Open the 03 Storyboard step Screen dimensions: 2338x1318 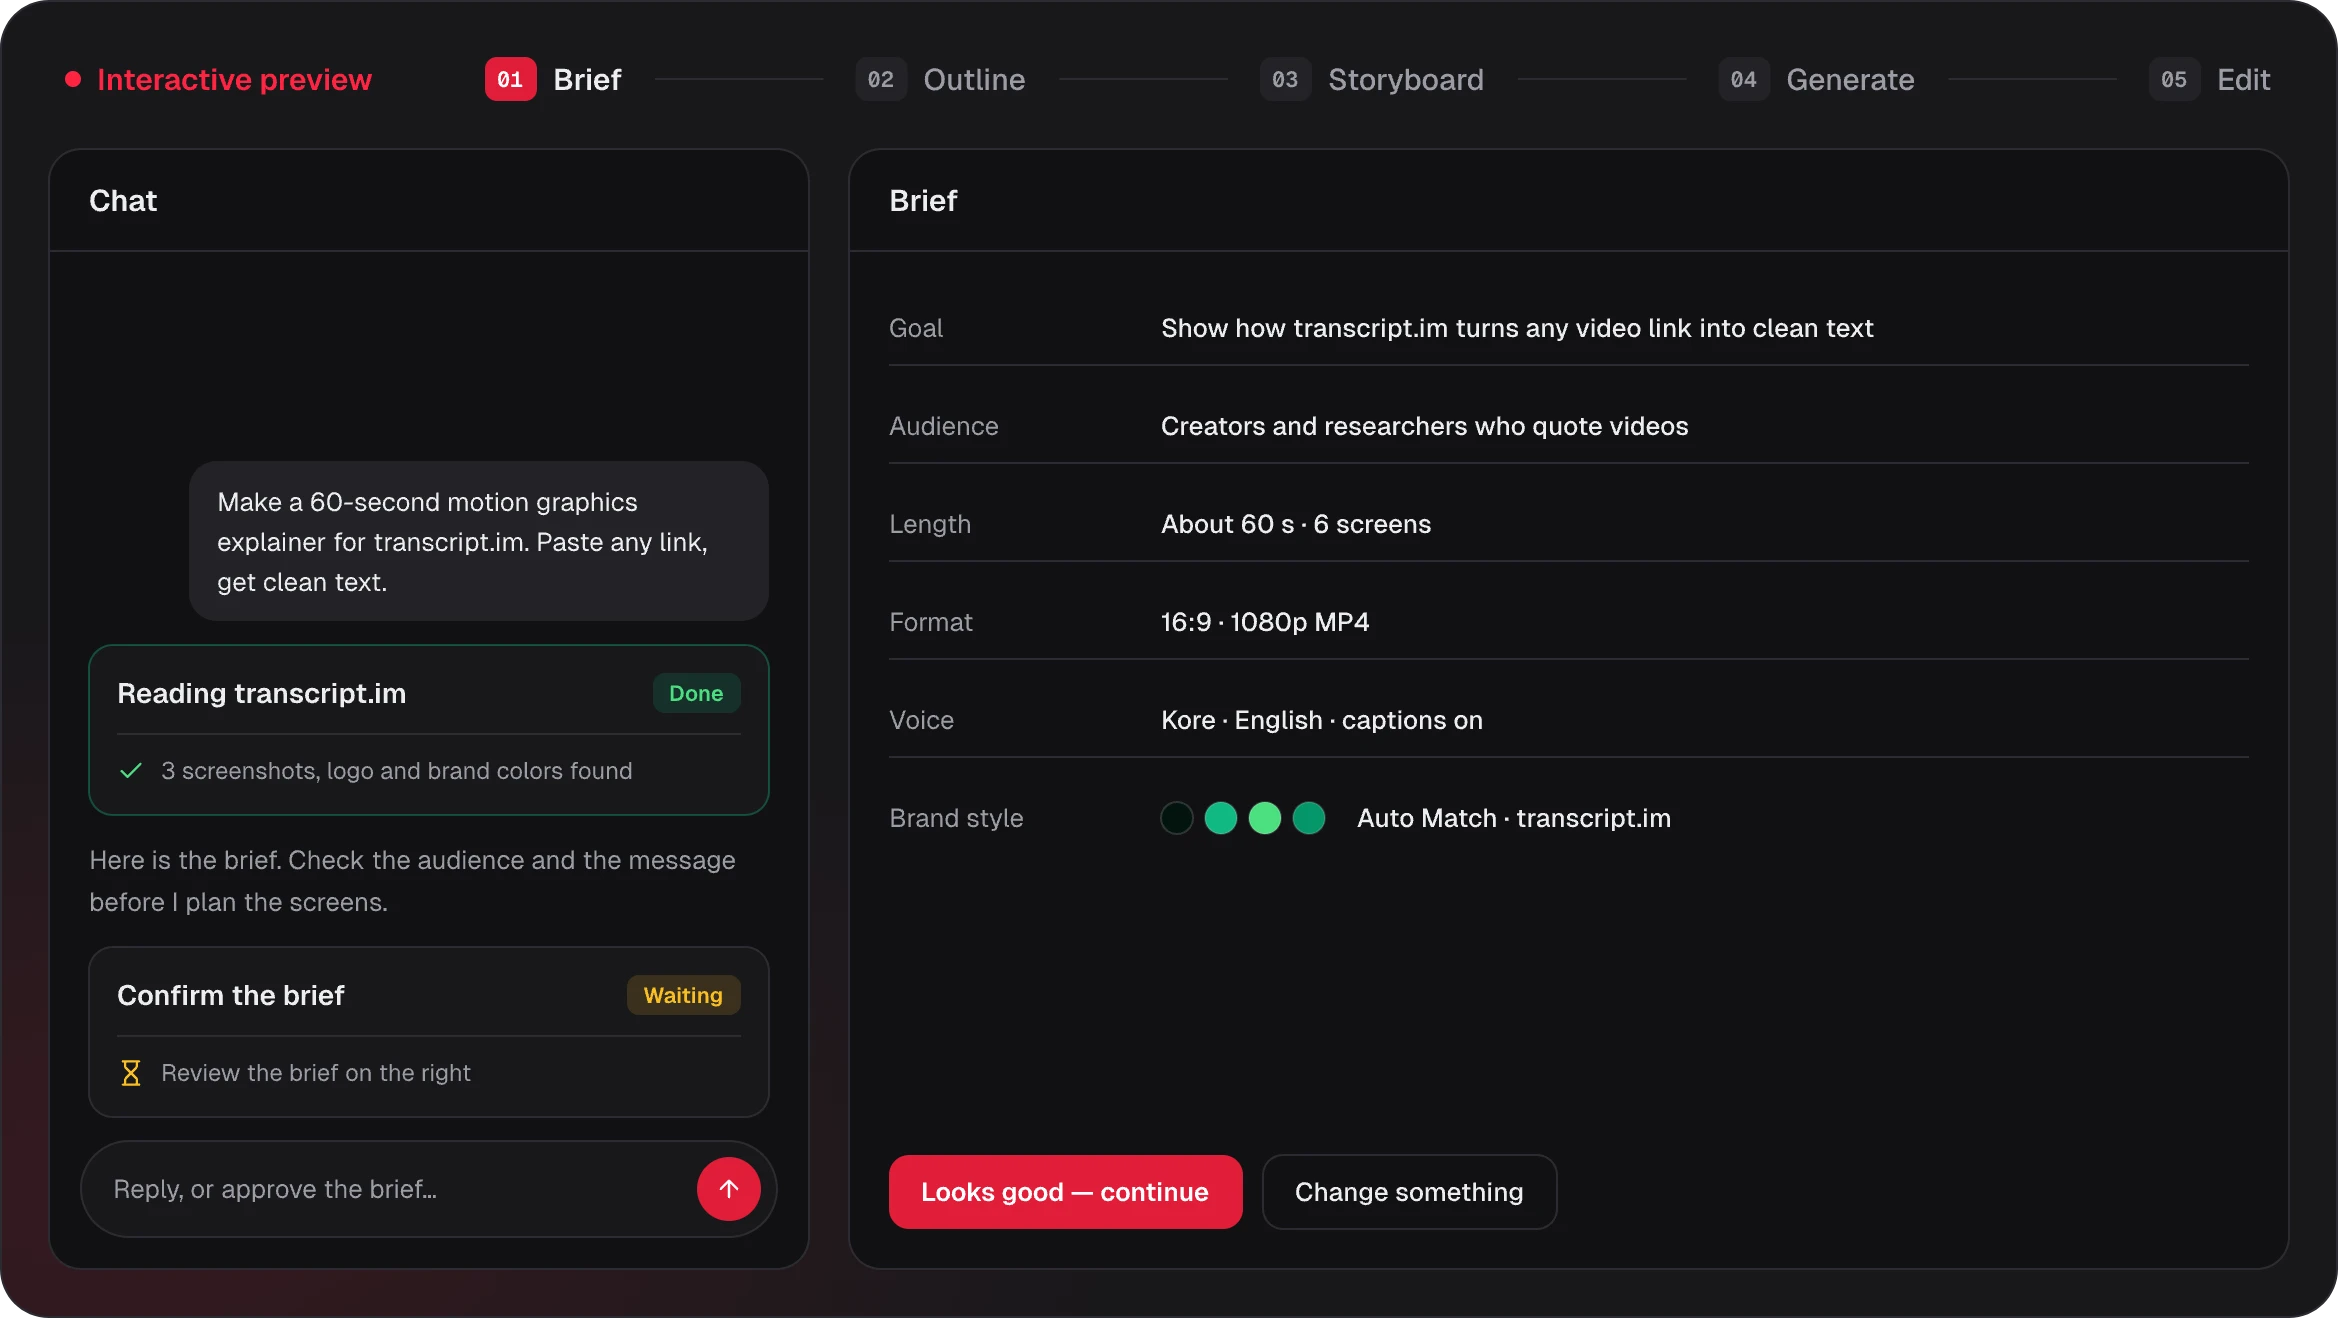[1372, 79]
